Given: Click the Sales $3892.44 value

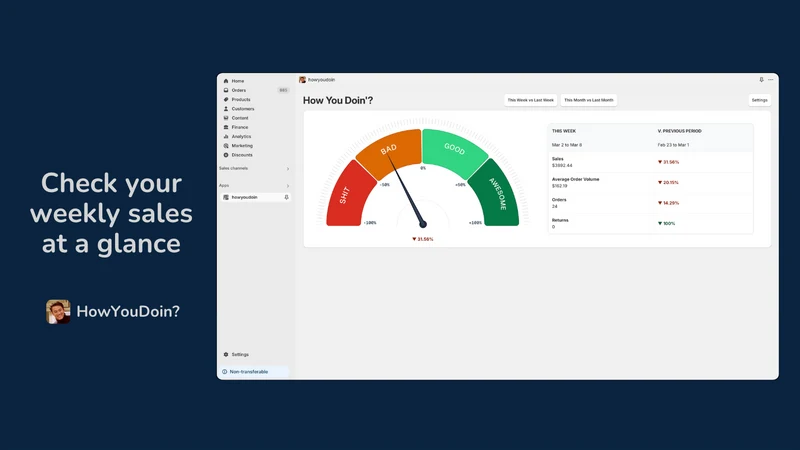Looking at the screenshot, I should (562, 166).
